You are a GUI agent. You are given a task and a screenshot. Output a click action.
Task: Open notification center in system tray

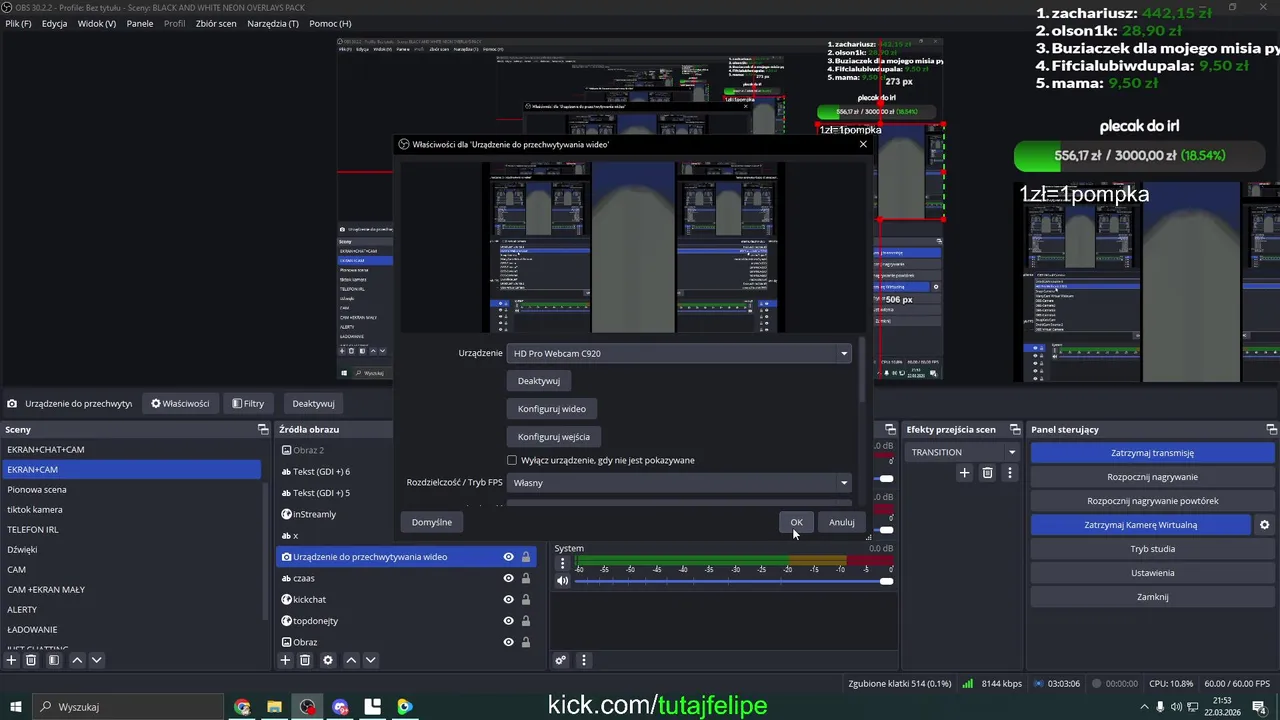click(1259, 707)
